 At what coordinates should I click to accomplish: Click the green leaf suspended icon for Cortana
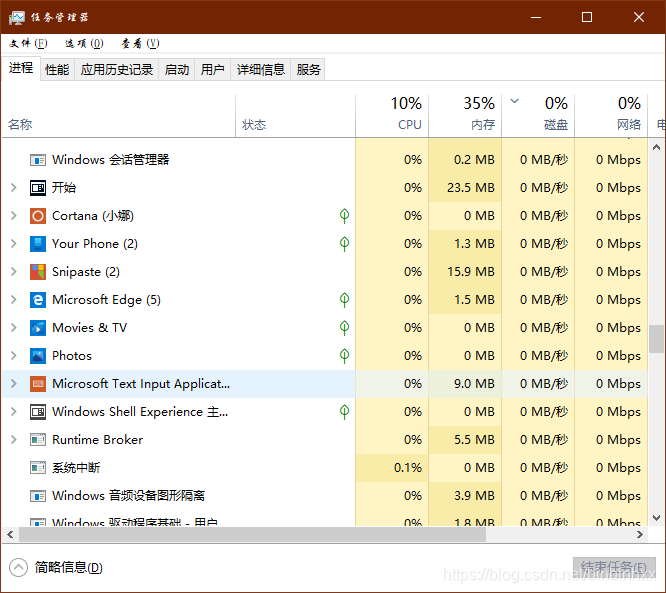click(344, 216)
